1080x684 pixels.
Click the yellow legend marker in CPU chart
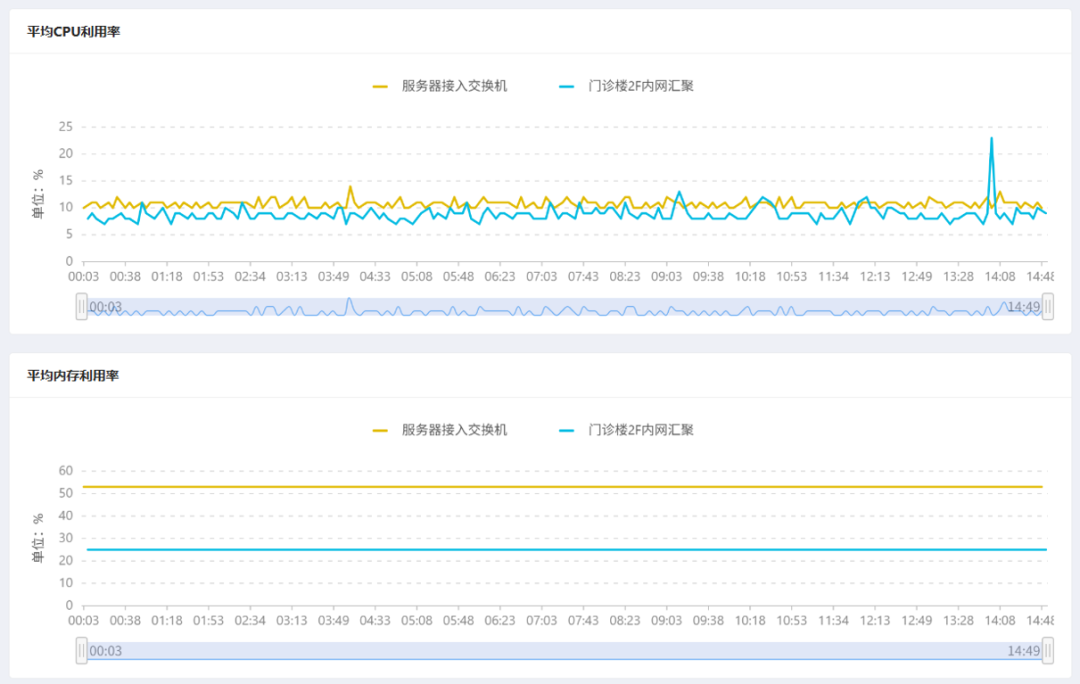click(380, 87)
